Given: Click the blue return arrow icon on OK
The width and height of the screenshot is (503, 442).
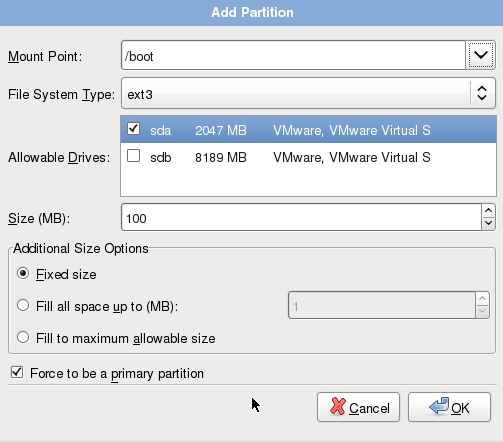Looking at the screenshot, I should [x=439, y=406].
